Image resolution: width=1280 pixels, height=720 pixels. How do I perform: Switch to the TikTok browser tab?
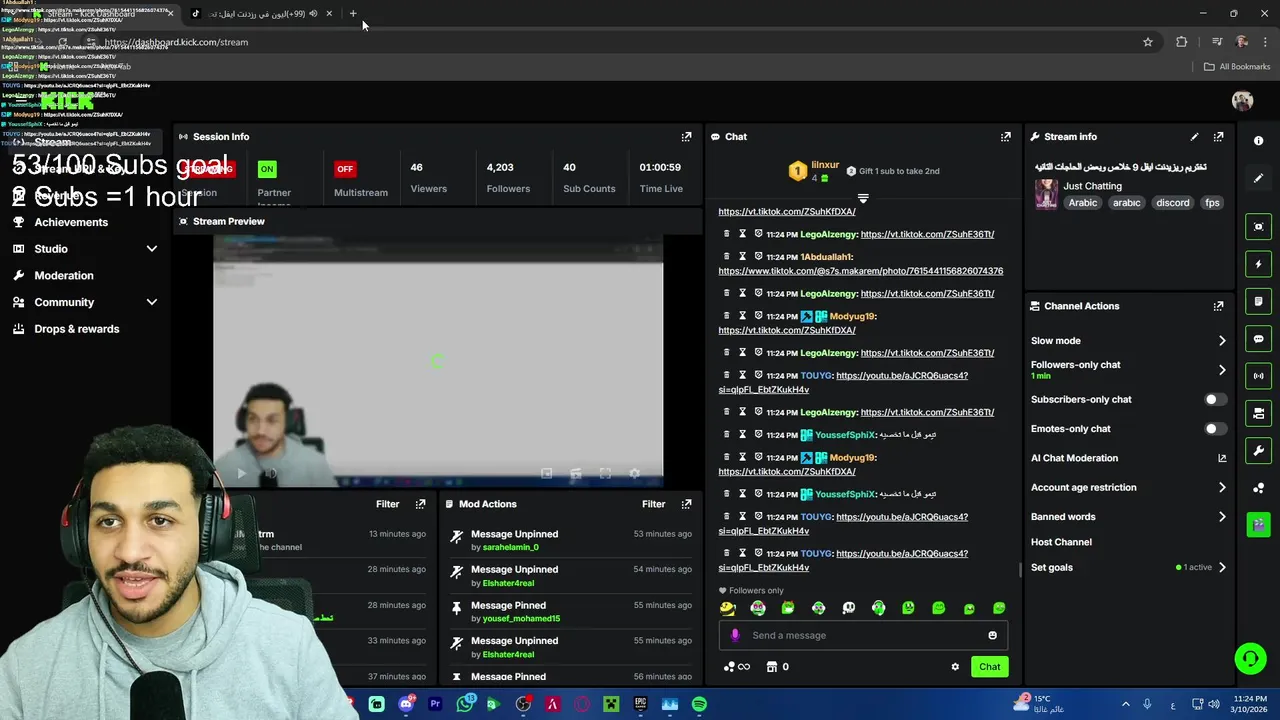[262, 14]
